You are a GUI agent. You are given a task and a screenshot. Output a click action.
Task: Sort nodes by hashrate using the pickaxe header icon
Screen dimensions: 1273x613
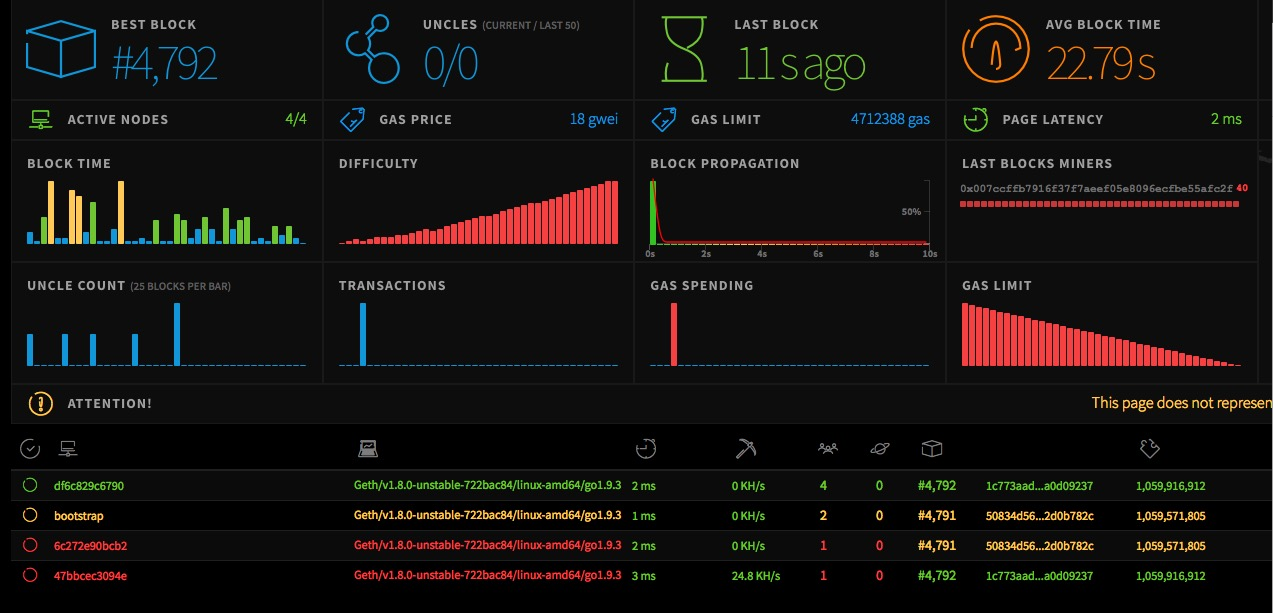pyautogui.click(x=745, y=449)
